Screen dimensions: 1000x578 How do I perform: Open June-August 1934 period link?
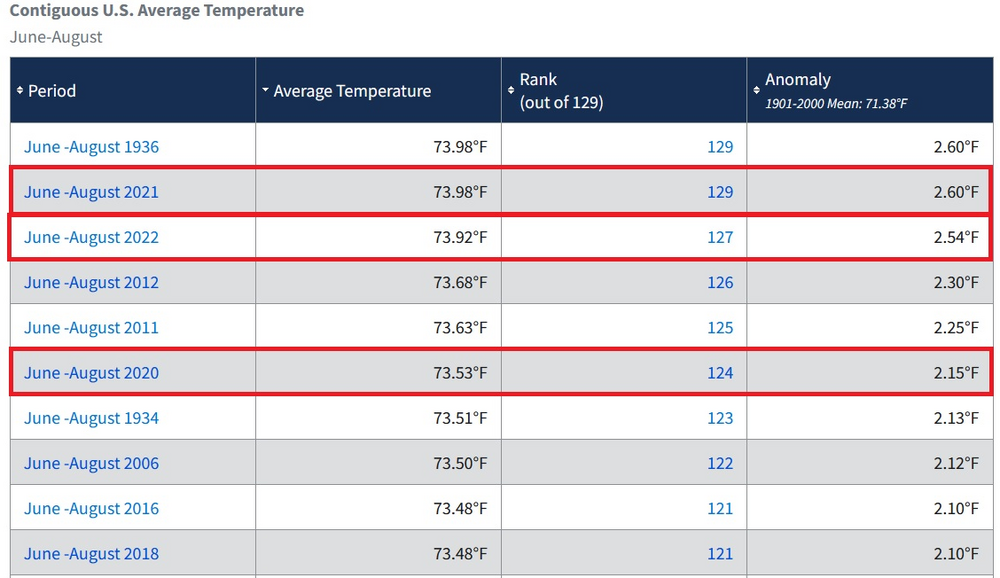point(91,419)
